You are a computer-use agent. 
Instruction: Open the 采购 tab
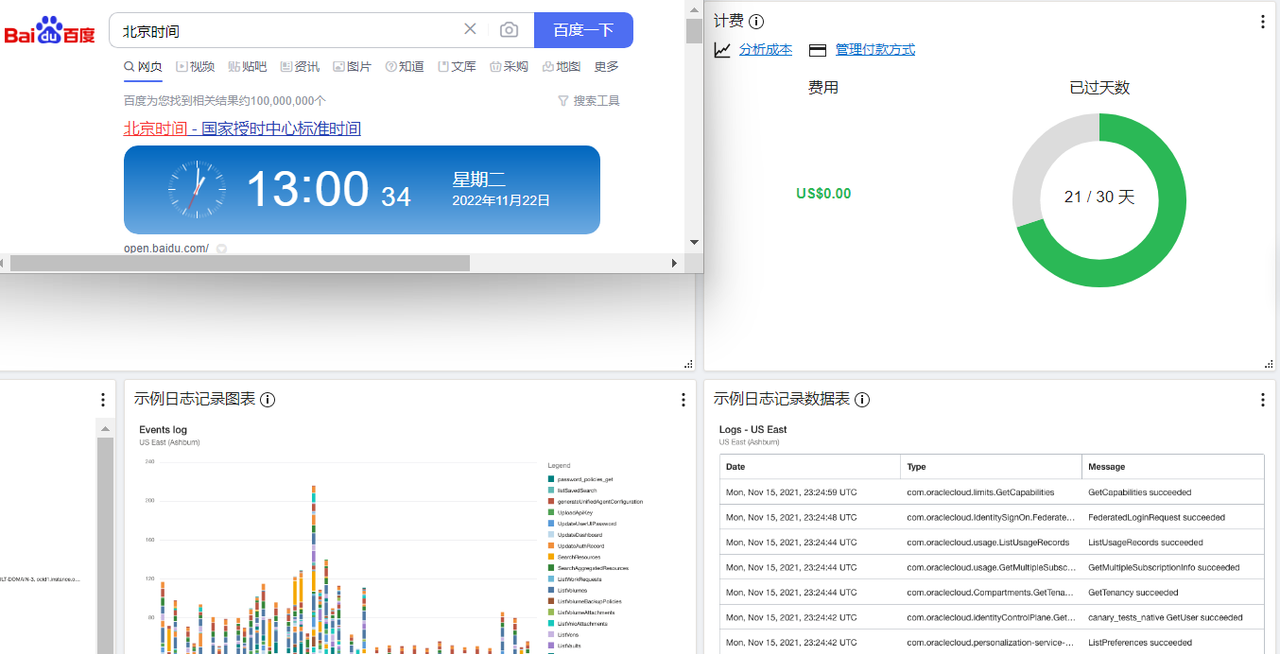tap(509, 67)
